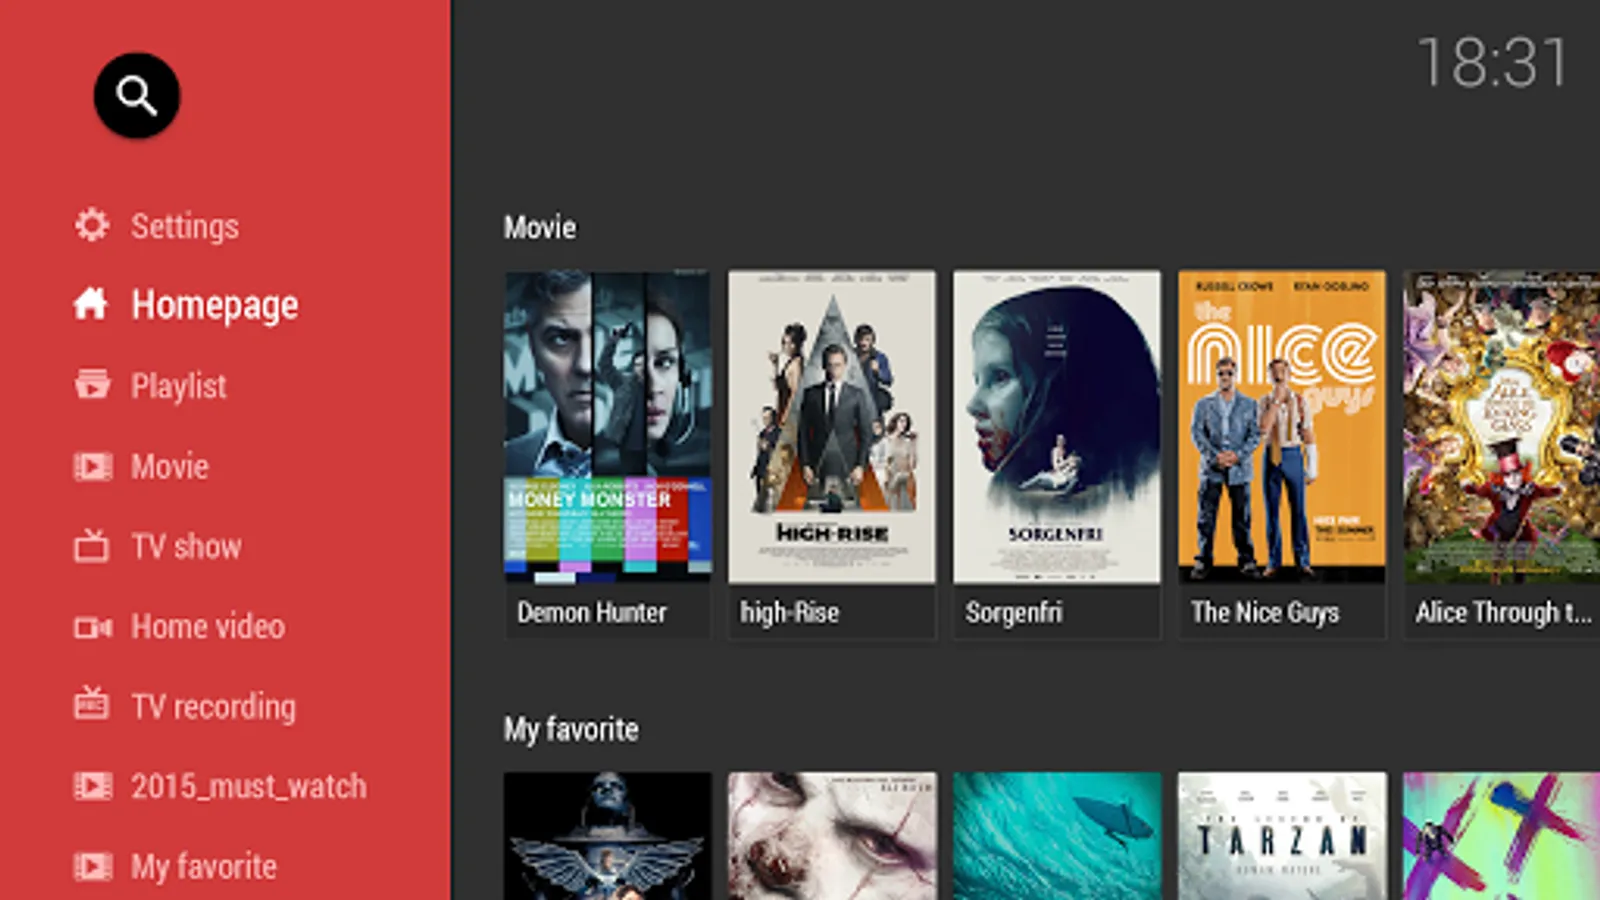Image resolution: width=1600 pixels, height=900 pixels.
Task: Select the shark ocean poster in My favorite
Action: click(1057, 836)
